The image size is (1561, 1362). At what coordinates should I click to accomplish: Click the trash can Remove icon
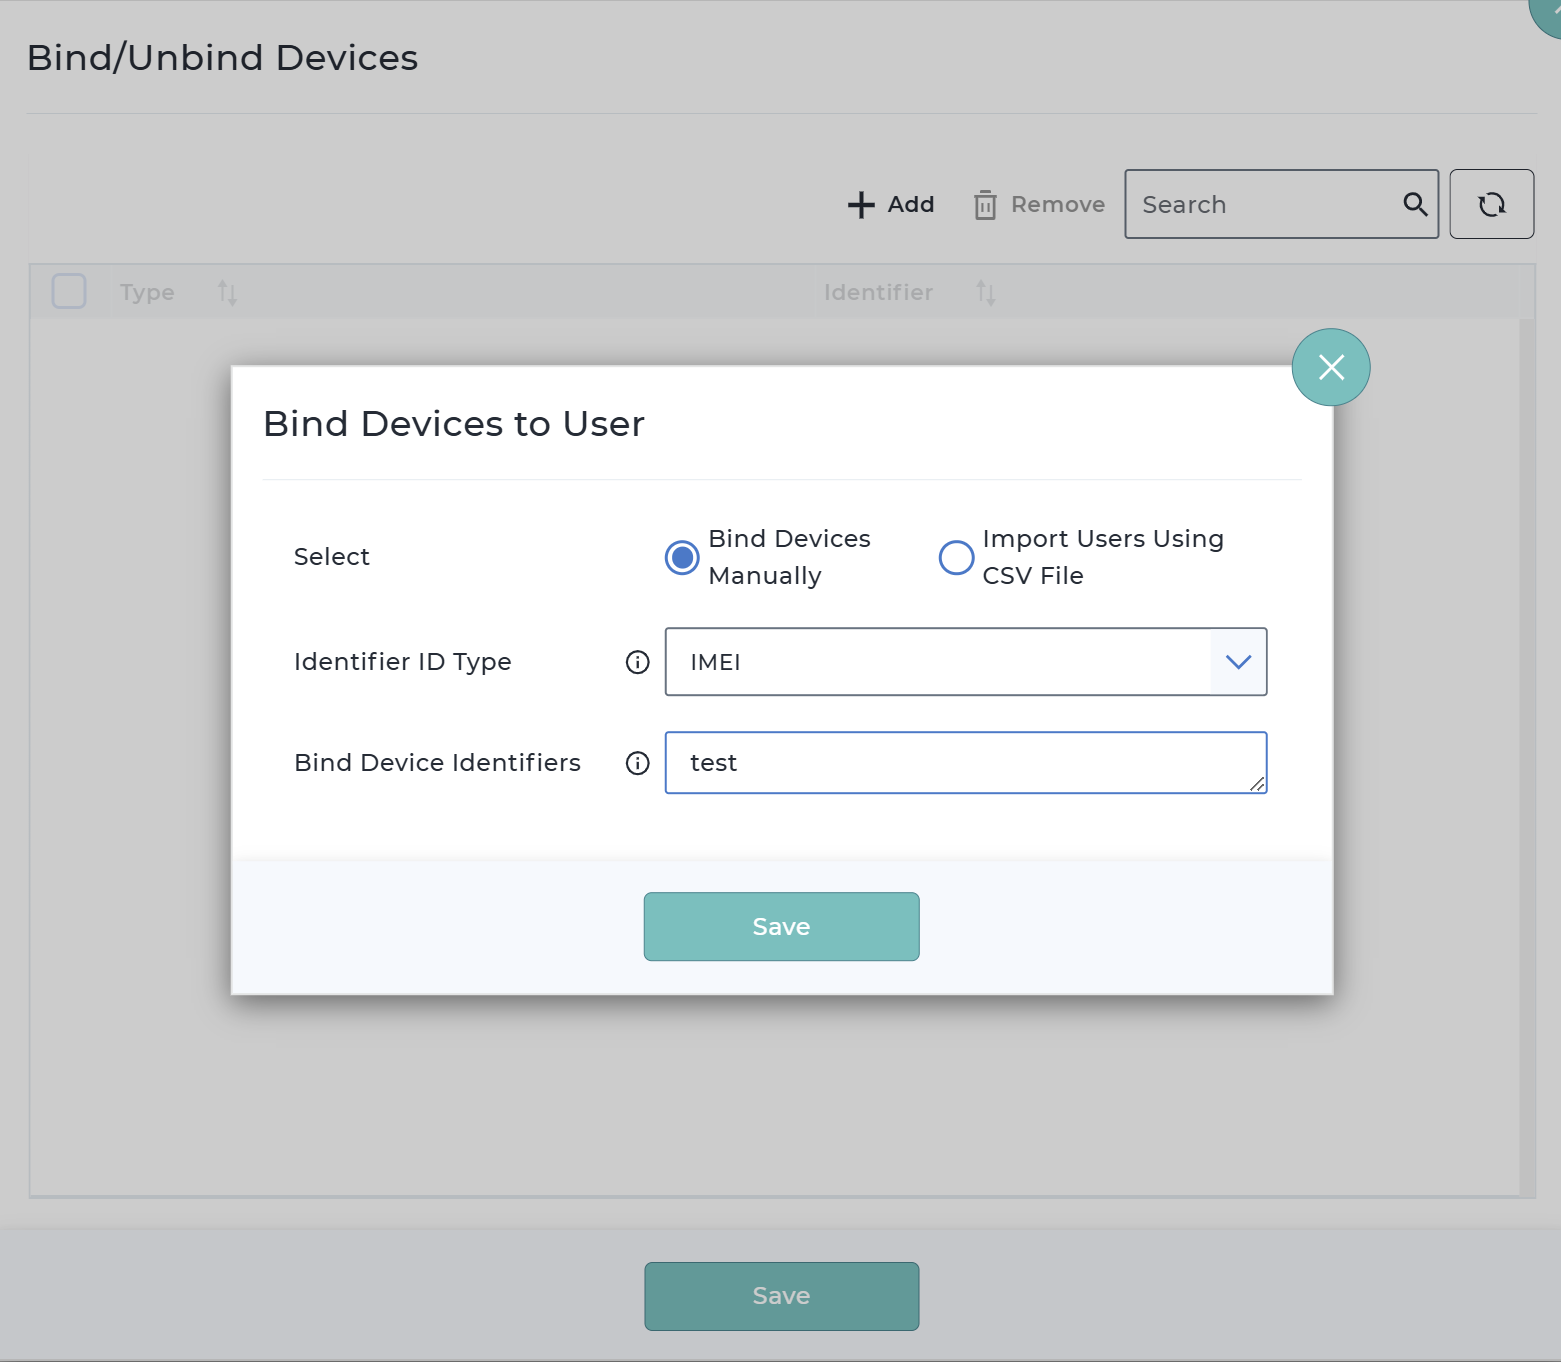point(985,205)
